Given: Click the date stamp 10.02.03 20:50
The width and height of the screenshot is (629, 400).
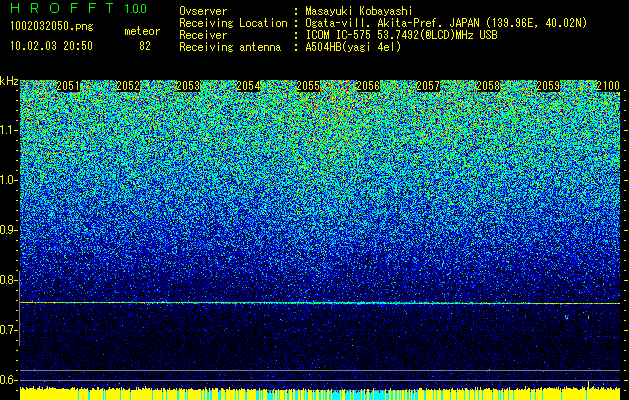Looking at the screenshot, I should [x=51, y=46].
